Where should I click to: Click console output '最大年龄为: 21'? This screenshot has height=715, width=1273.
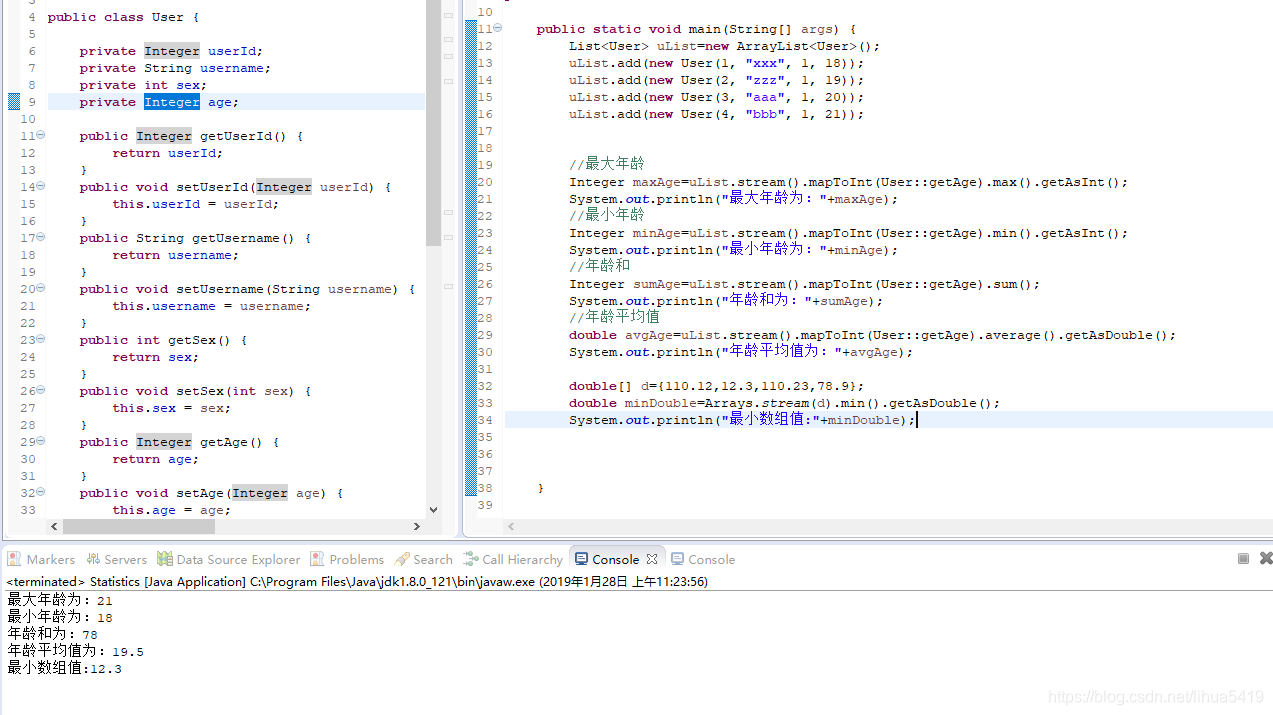(60, 600)
